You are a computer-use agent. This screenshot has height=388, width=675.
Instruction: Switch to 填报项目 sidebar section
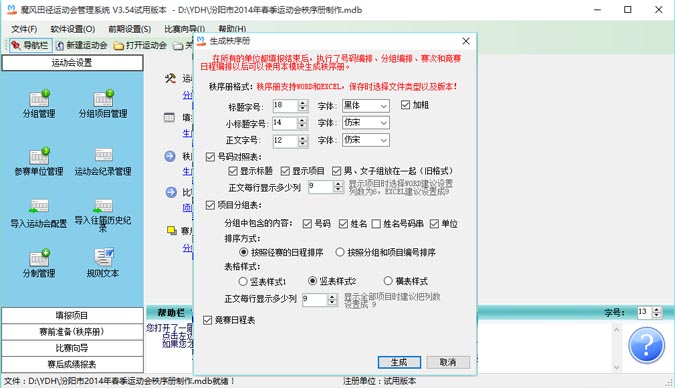pyautogui.click(x=72, y=315)
